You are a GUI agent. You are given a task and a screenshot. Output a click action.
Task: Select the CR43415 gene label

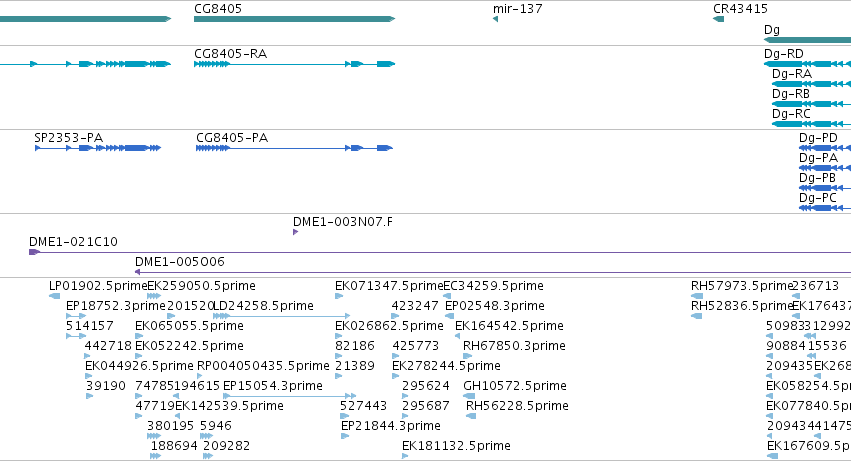pos(740,9)
